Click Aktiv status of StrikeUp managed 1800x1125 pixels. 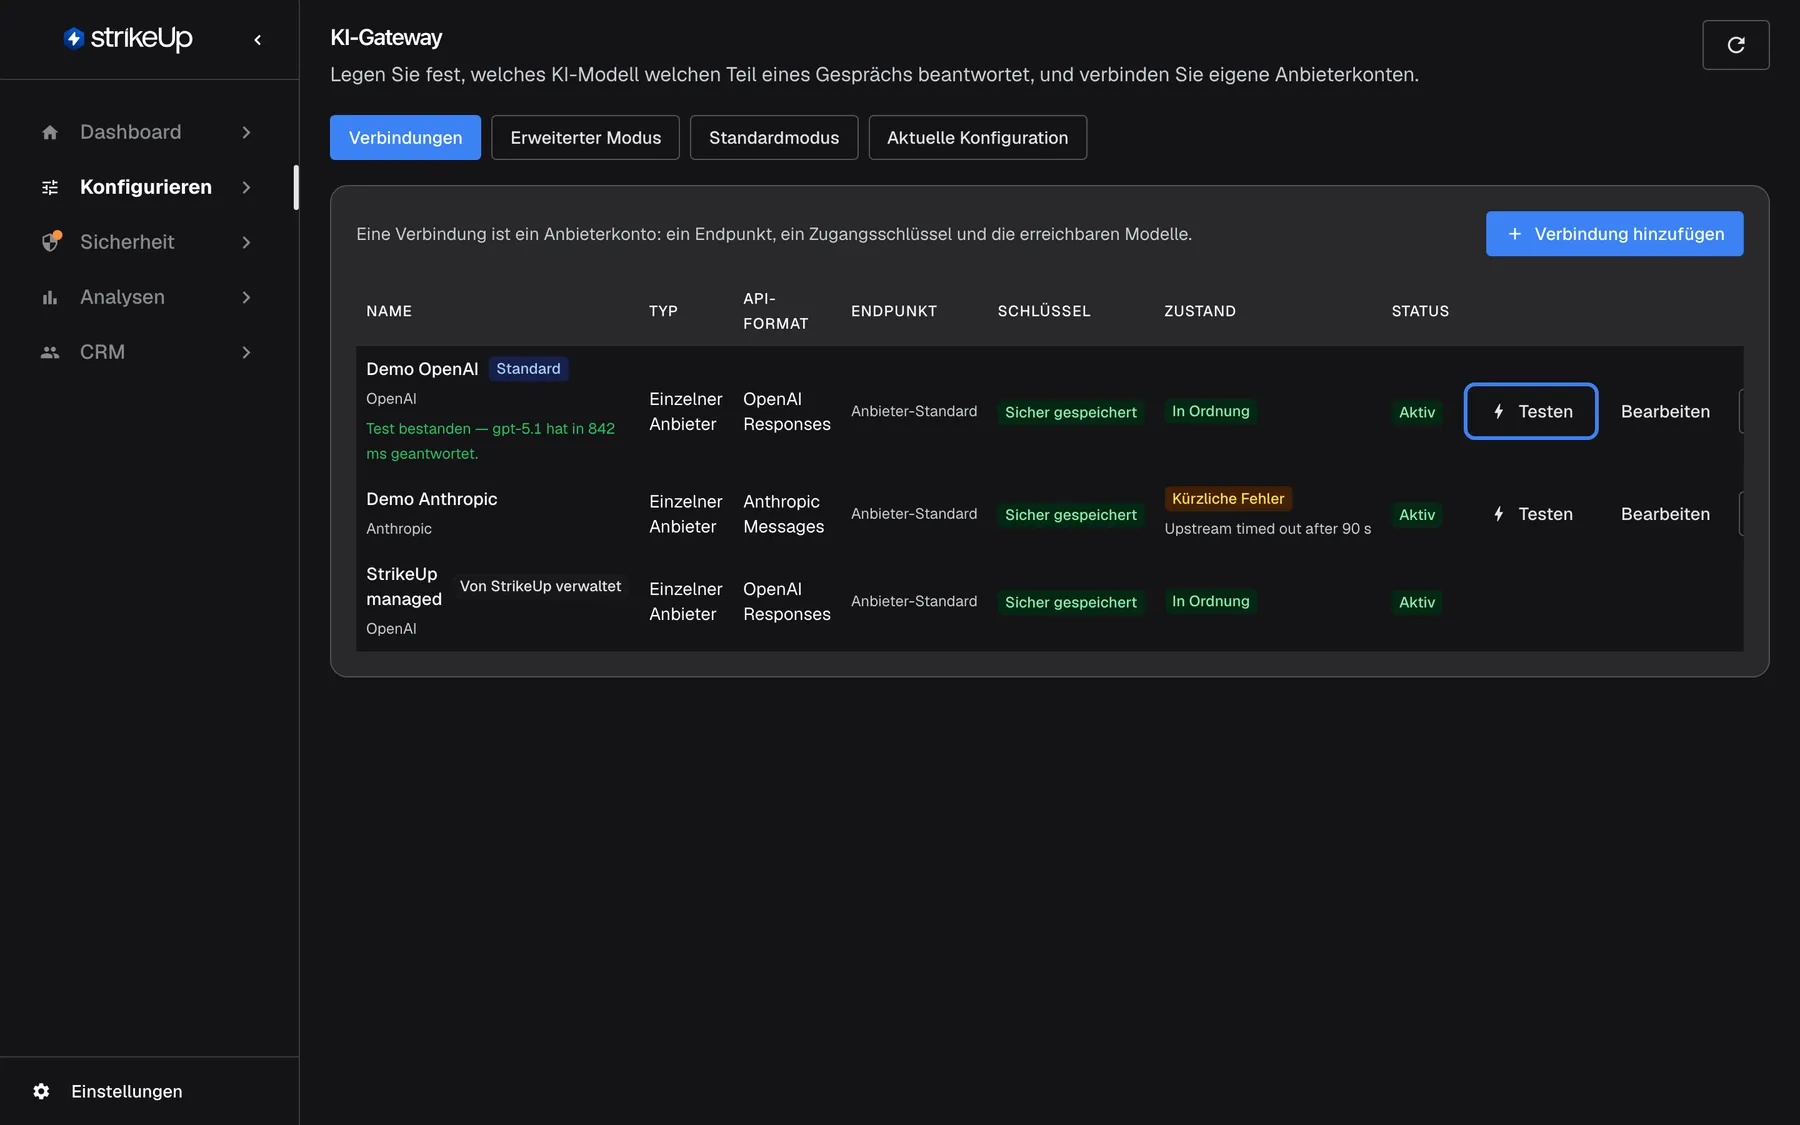1416,602
